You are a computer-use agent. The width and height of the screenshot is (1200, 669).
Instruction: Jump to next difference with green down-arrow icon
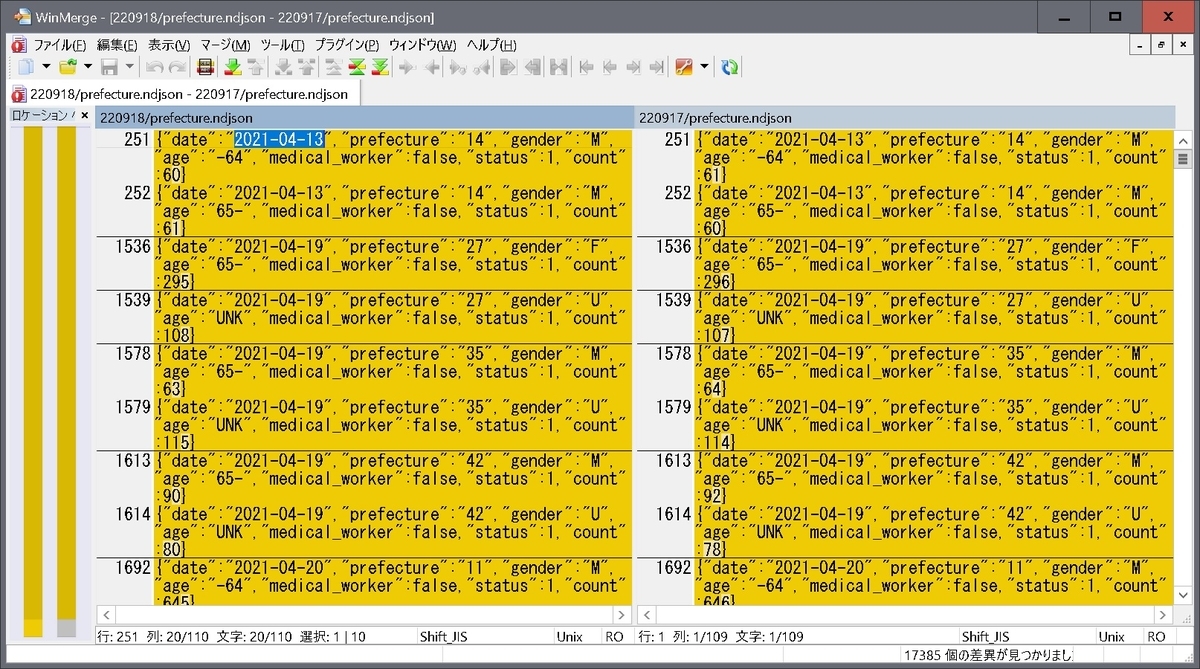(x=232, y=67)
